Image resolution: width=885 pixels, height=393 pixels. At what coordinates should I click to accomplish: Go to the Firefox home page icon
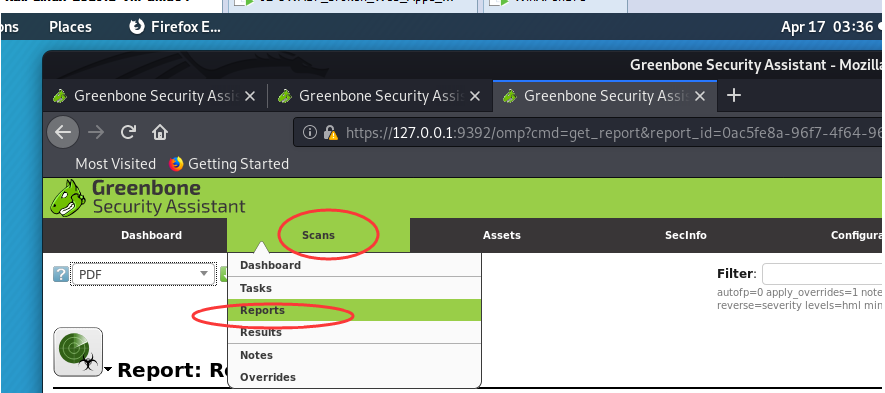(x=160, y=132)
